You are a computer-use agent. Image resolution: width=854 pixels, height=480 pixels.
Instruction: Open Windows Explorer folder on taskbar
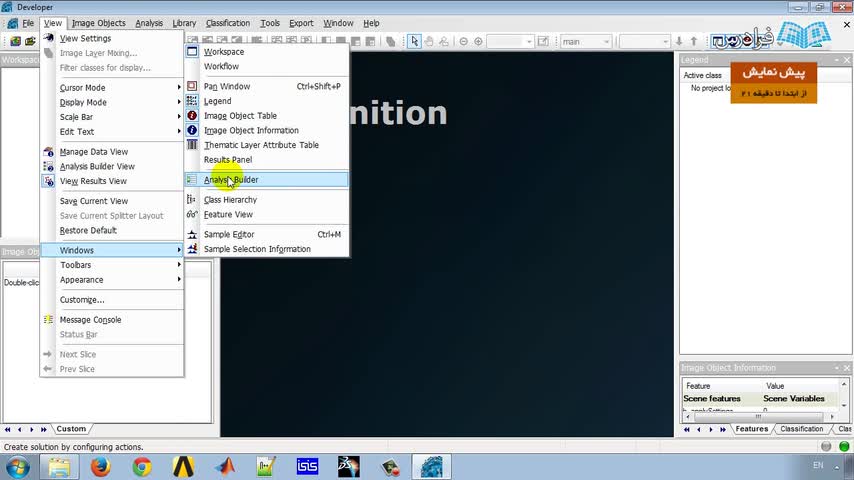point(59,466)
